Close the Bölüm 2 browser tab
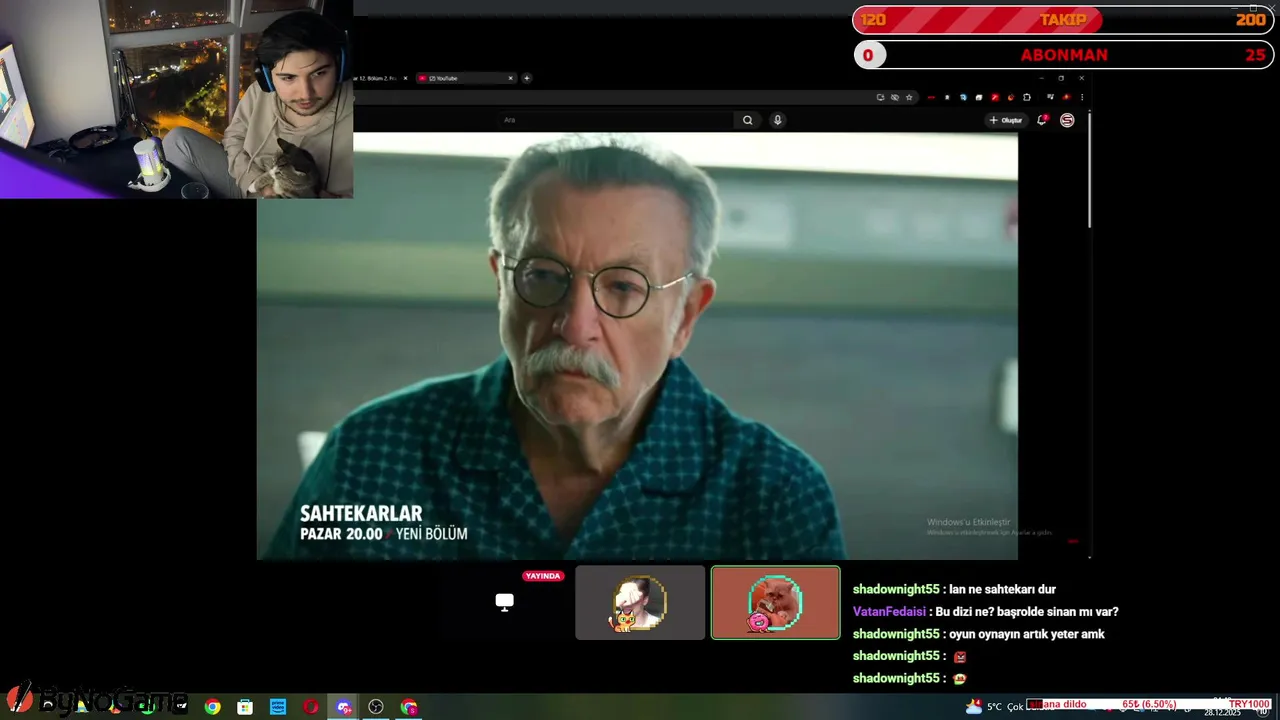 [x=405, y=78]
